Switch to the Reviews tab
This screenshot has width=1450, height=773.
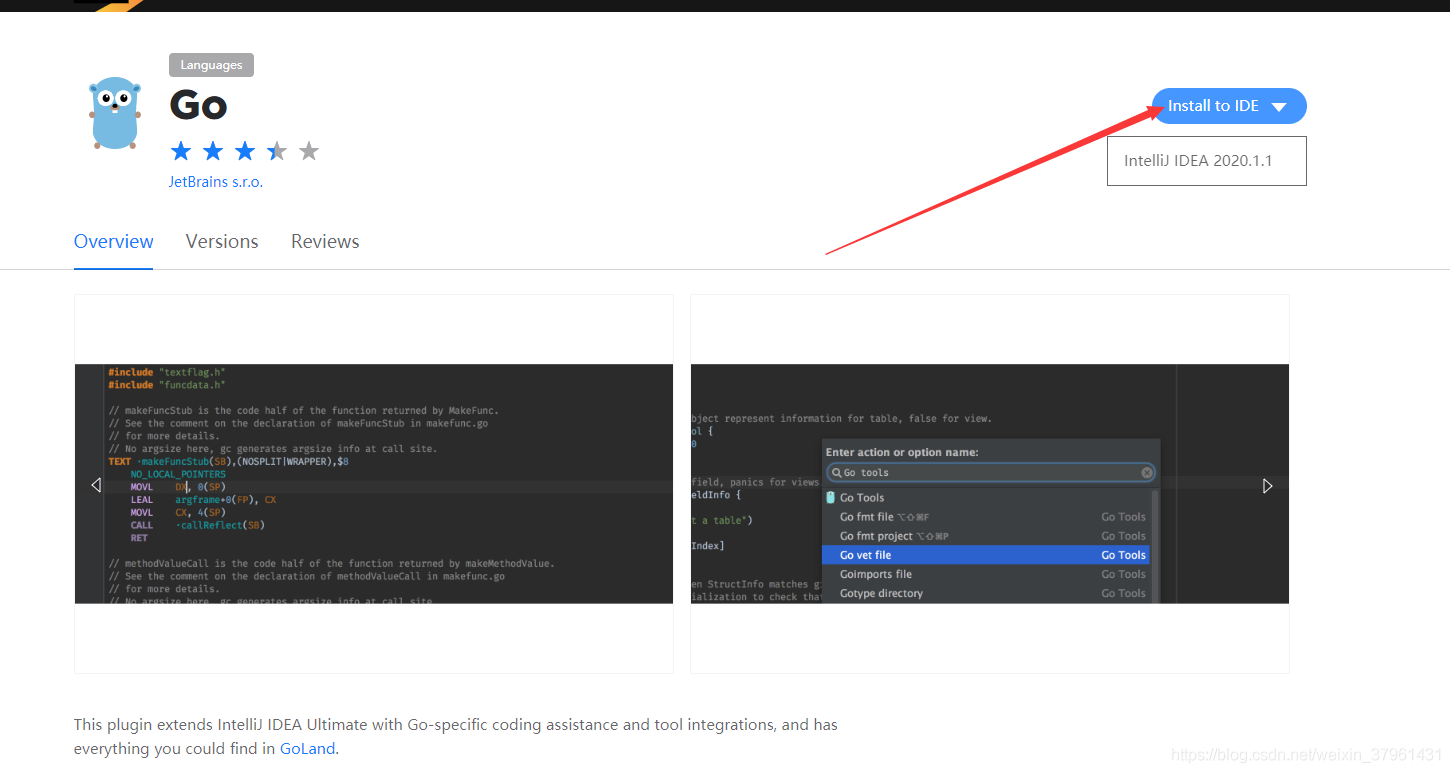[325, 242]
